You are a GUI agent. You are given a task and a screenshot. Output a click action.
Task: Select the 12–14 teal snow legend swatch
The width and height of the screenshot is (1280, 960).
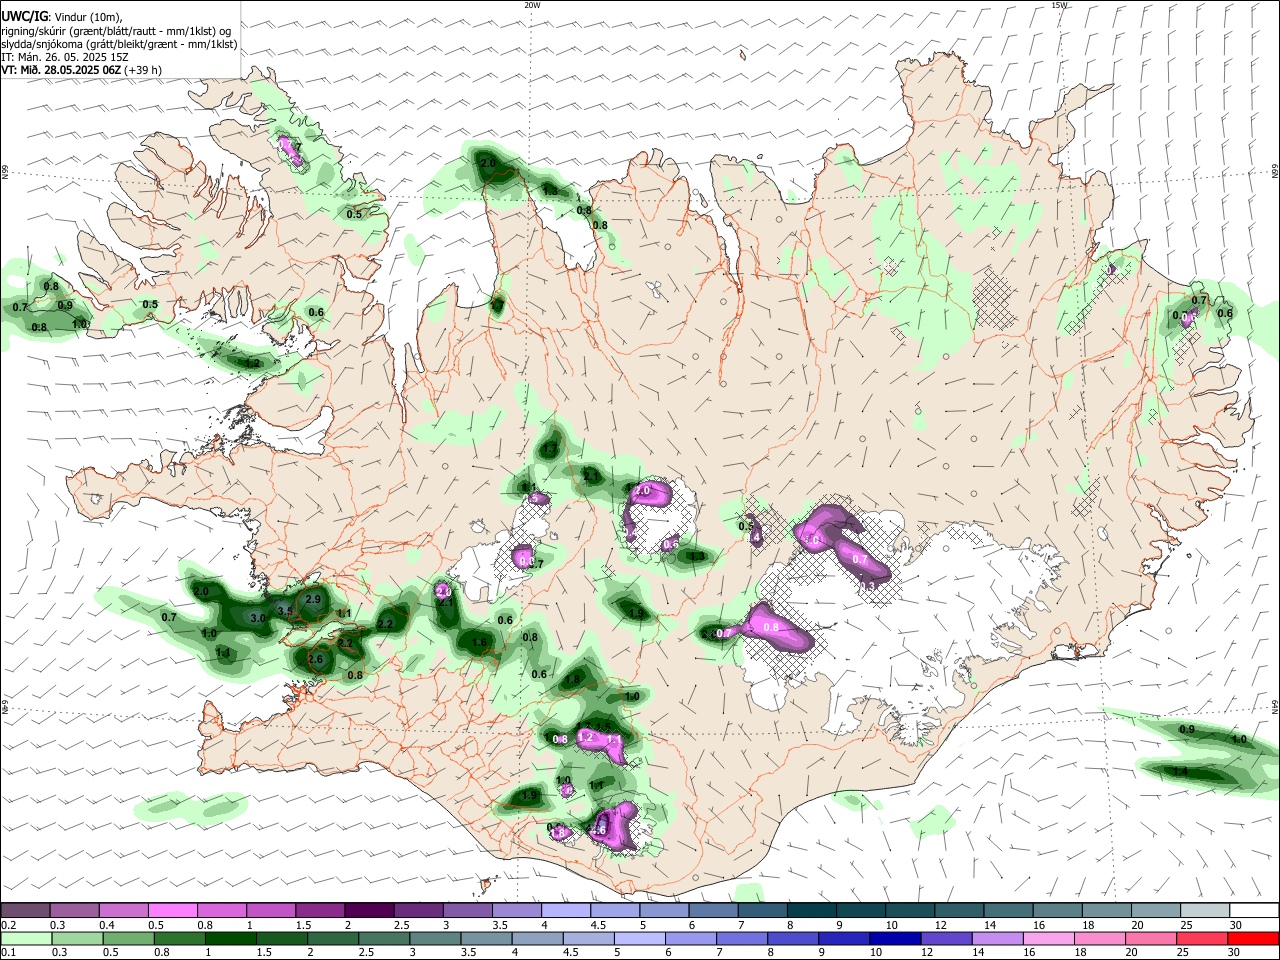(957, 910)
